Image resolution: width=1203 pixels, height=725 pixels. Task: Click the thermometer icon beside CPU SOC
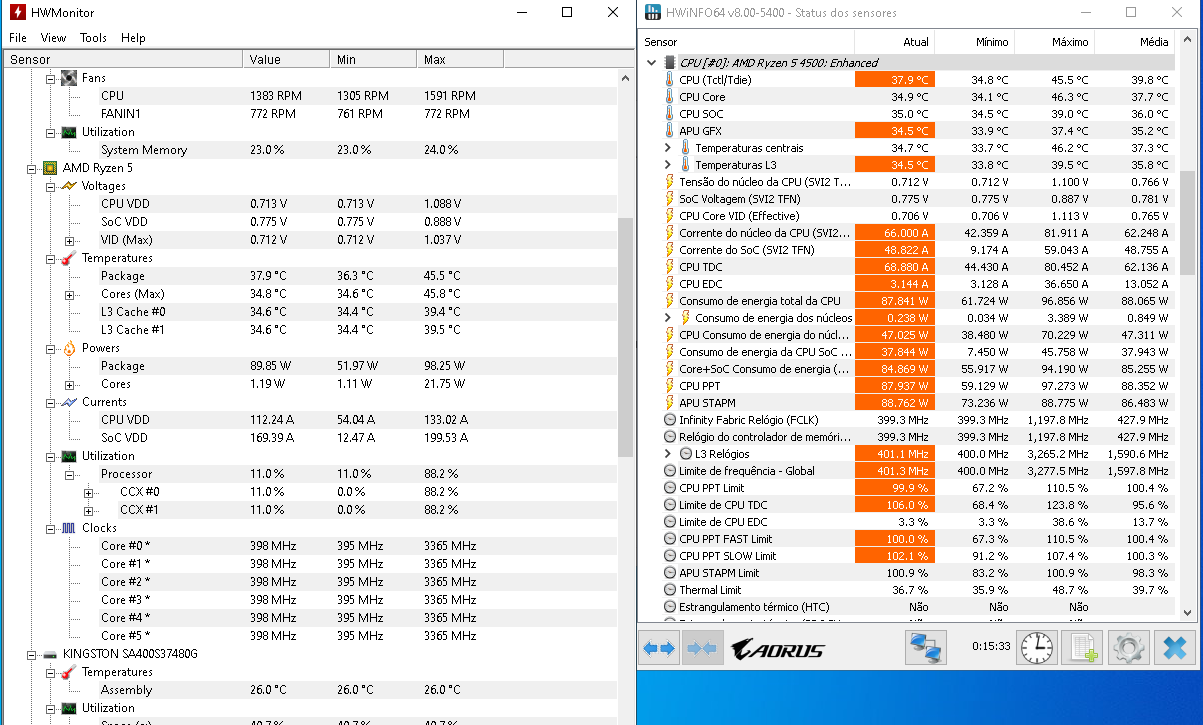(x=670, y=114)
